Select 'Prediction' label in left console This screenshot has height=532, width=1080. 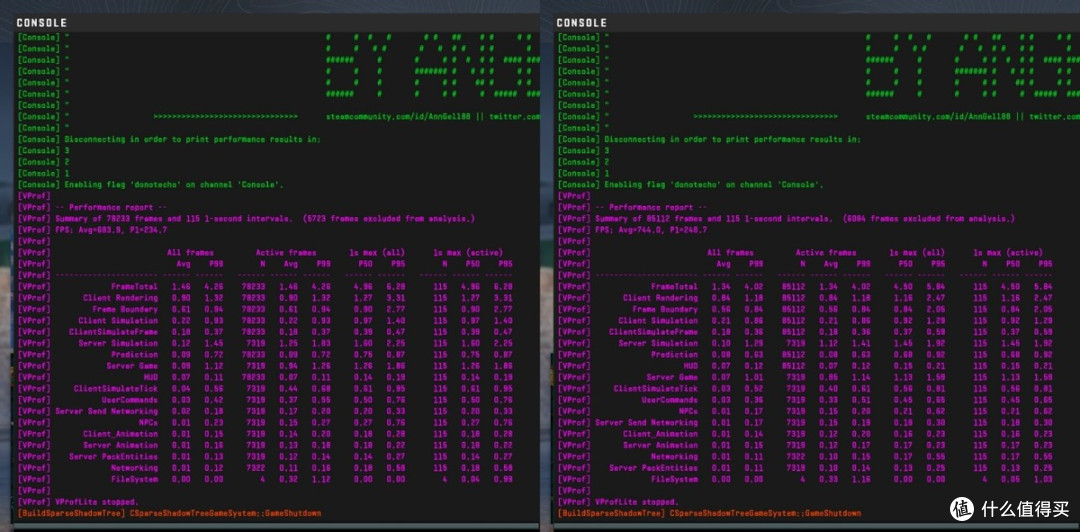click(x=134, y=354)
